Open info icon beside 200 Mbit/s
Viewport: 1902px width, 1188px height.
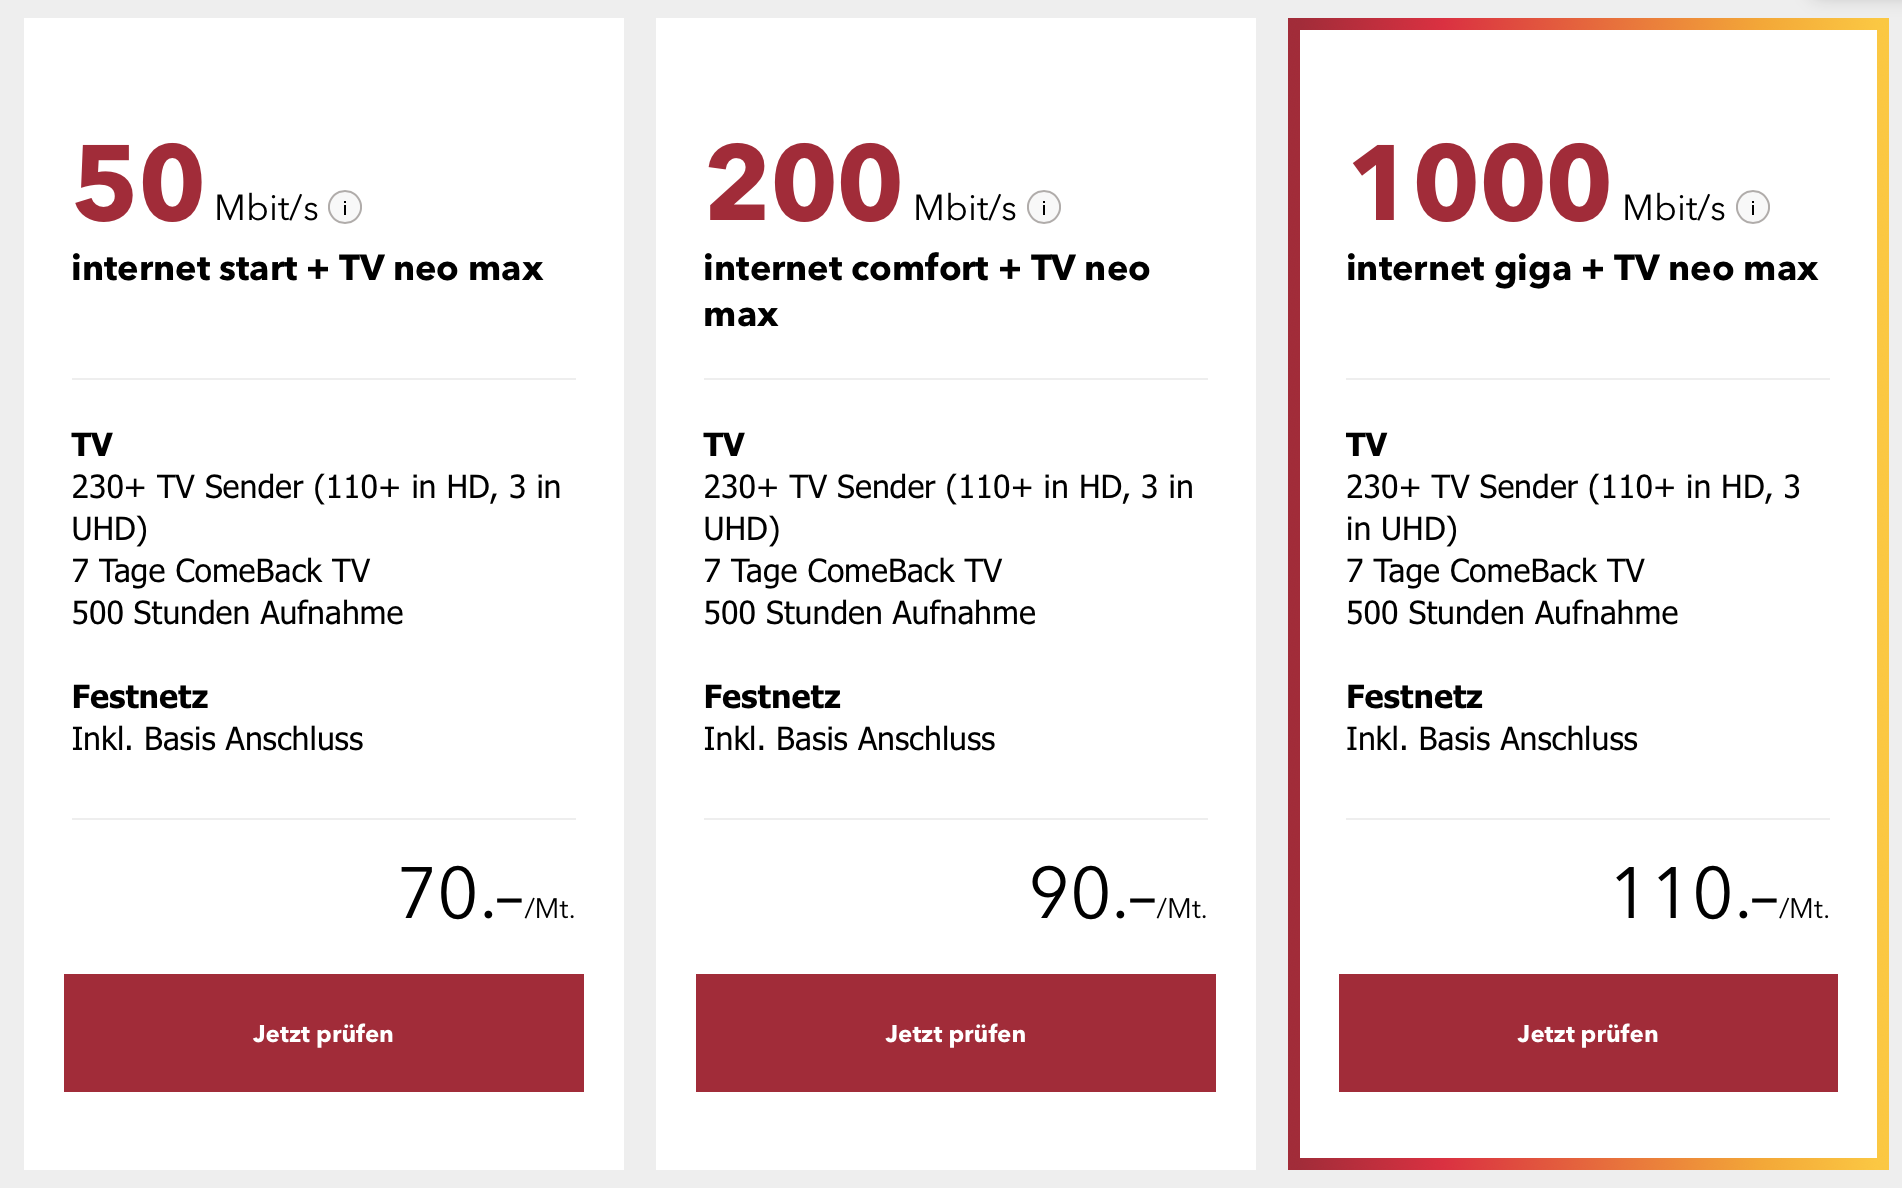pos(1044,208)
